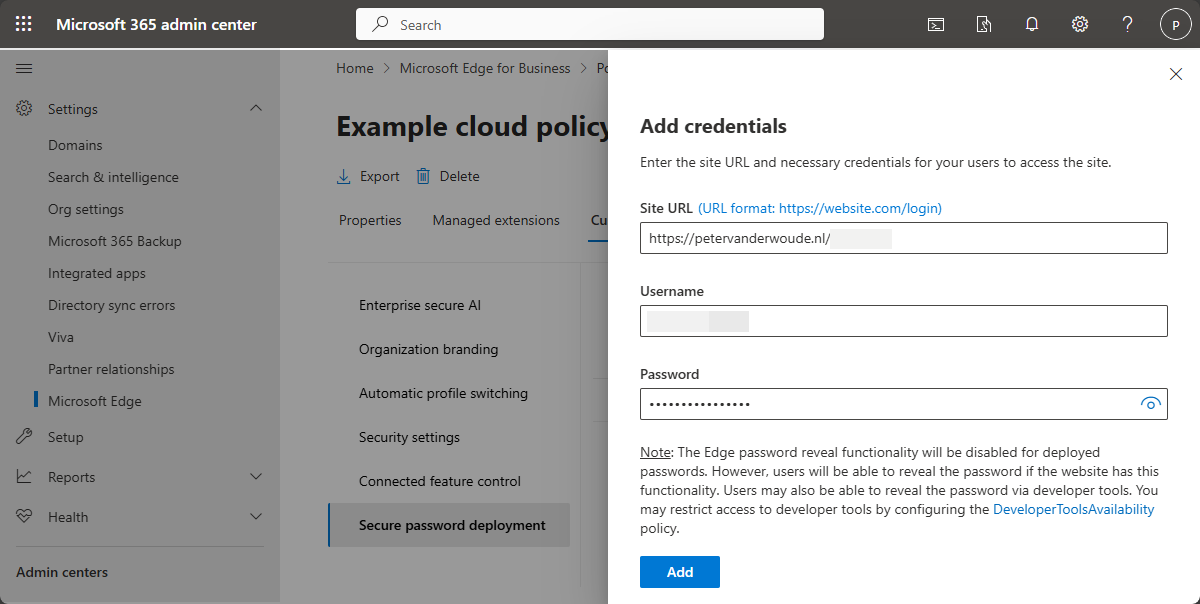Select Secure password deployment menu item
This screenshot has width=1200, height=604.
tap(452, 525)
